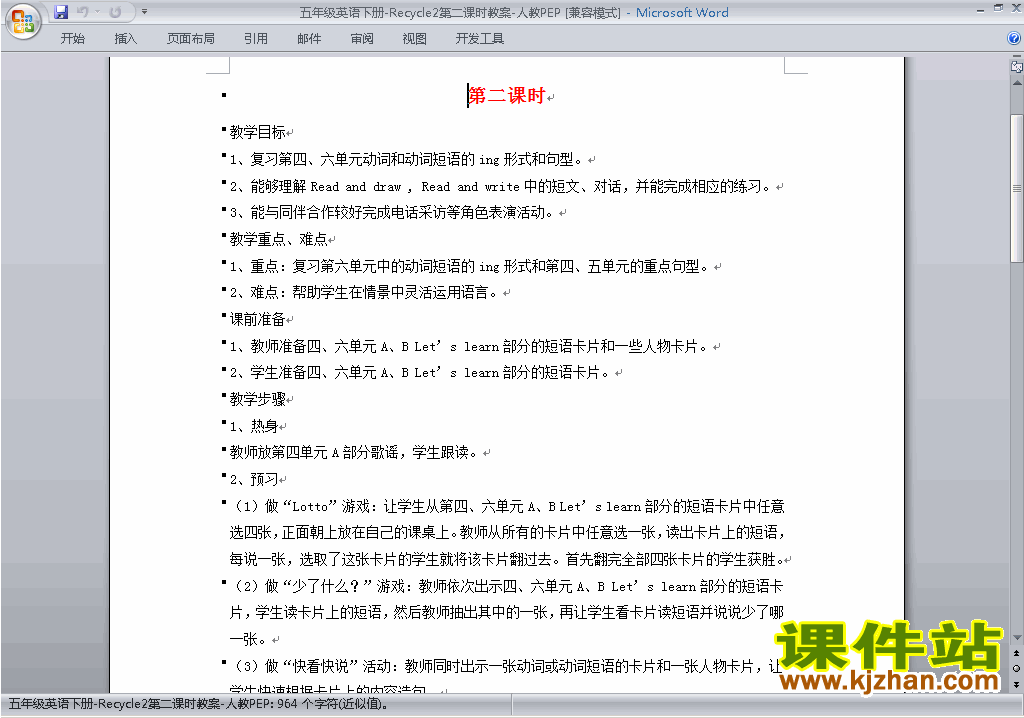Click the line 3、能与同伴合作较好完成电话采访
Screen dimensions: 1024x718
click(391, 212)
